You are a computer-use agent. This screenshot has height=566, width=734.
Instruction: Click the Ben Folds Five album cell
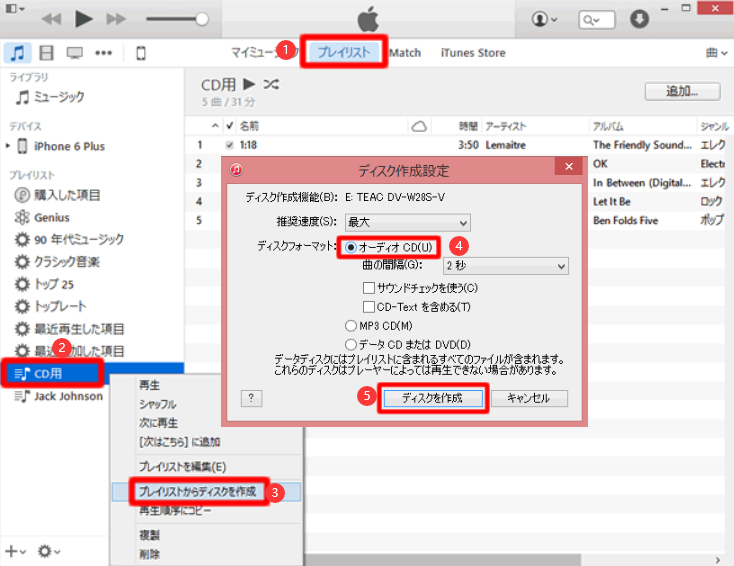tap(625, 221)
